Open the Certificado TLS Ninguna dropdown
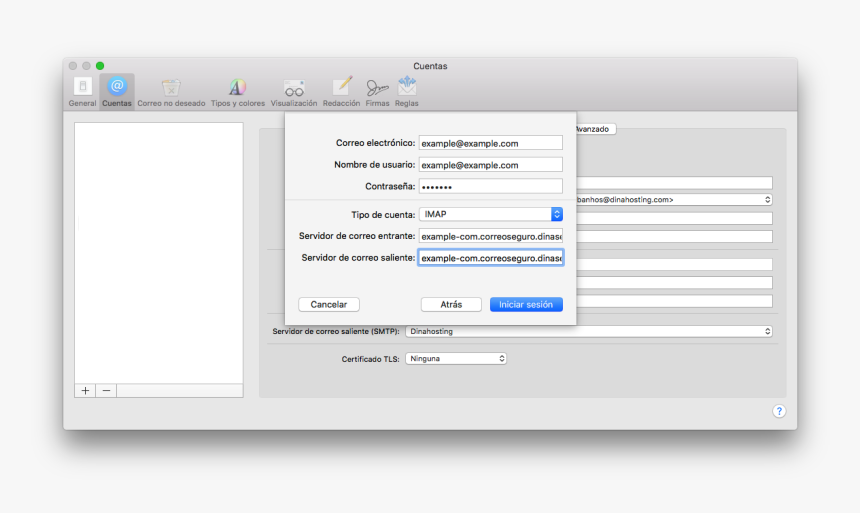 click(x=456, y=359)
